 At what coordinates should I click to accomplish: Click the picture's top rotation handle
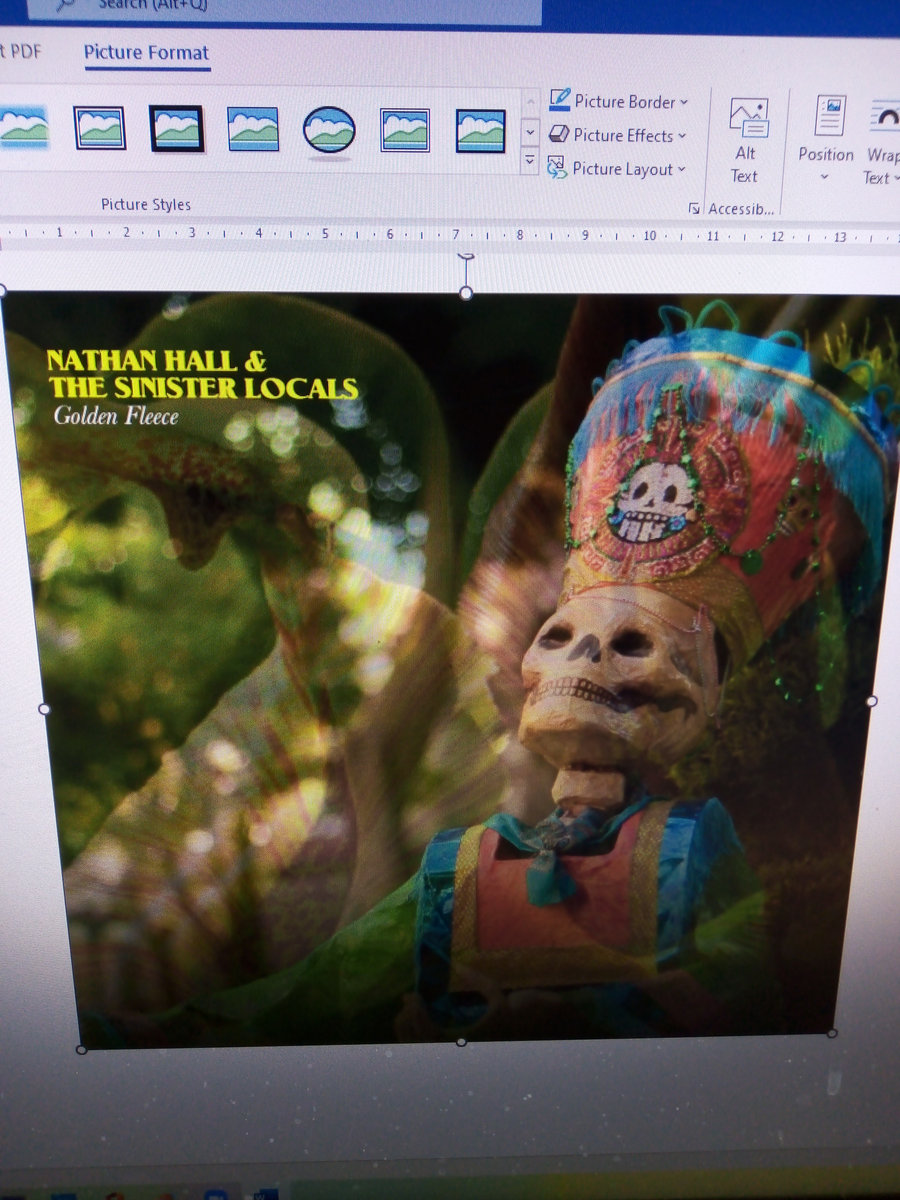pos(466,257)
